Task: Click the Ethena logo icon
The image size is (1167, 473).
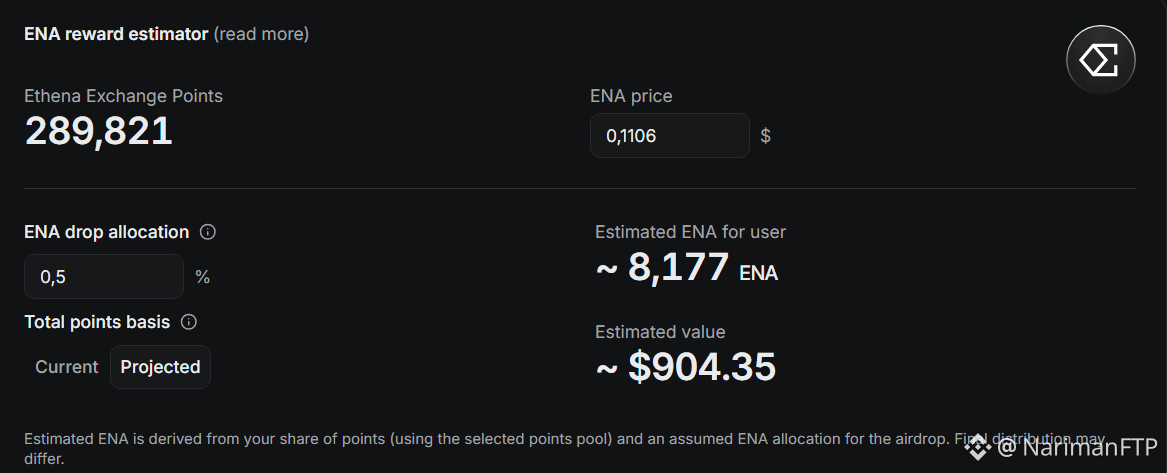Action: coord(1100,59)
